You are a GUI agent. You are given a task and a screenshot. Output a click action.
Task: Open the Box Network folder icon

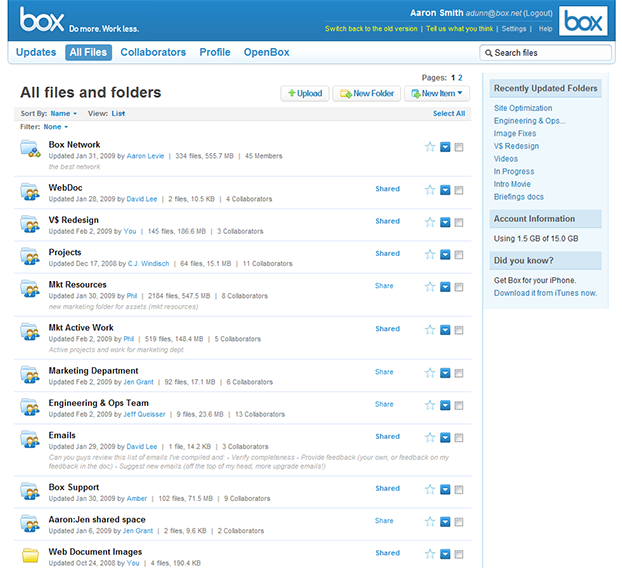click(30, 148)
